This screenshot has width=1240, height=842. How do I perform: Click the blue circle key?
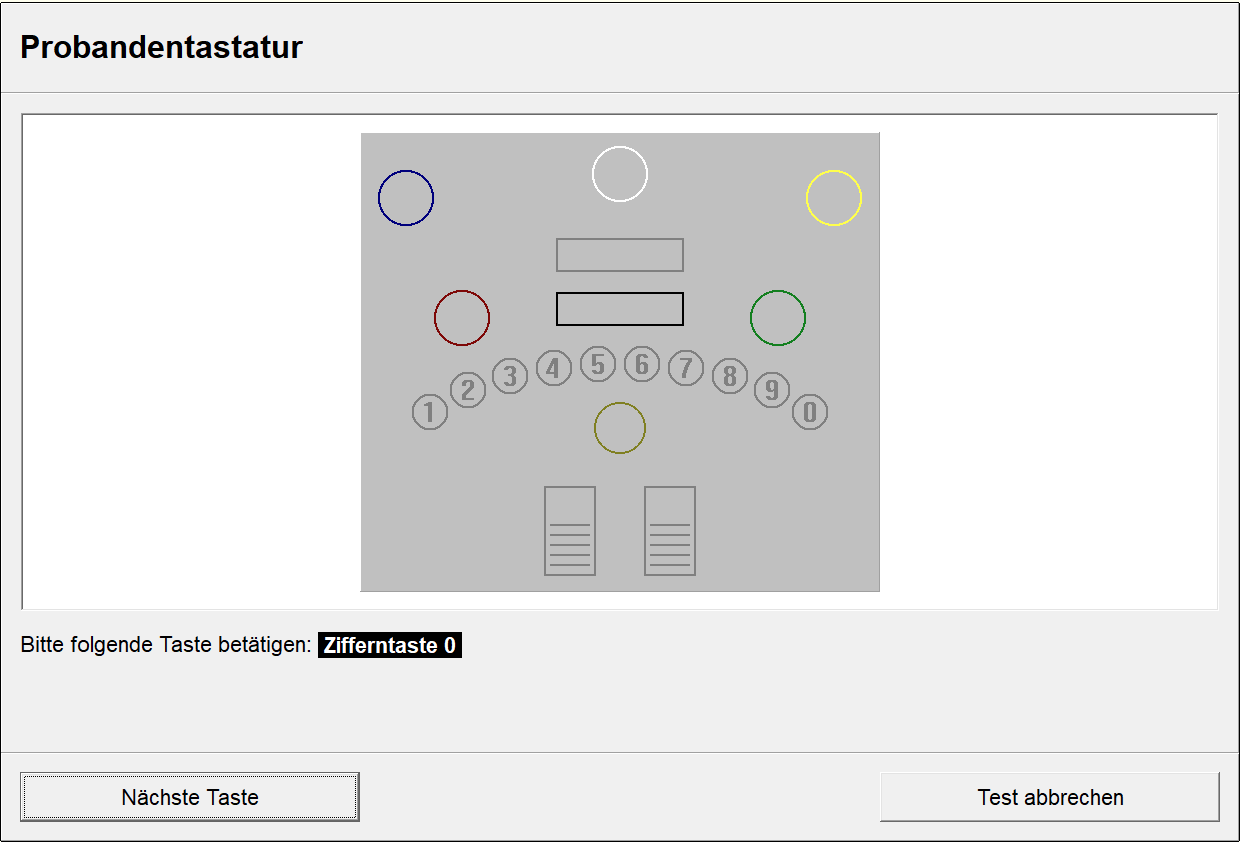[x=406, y=198]
